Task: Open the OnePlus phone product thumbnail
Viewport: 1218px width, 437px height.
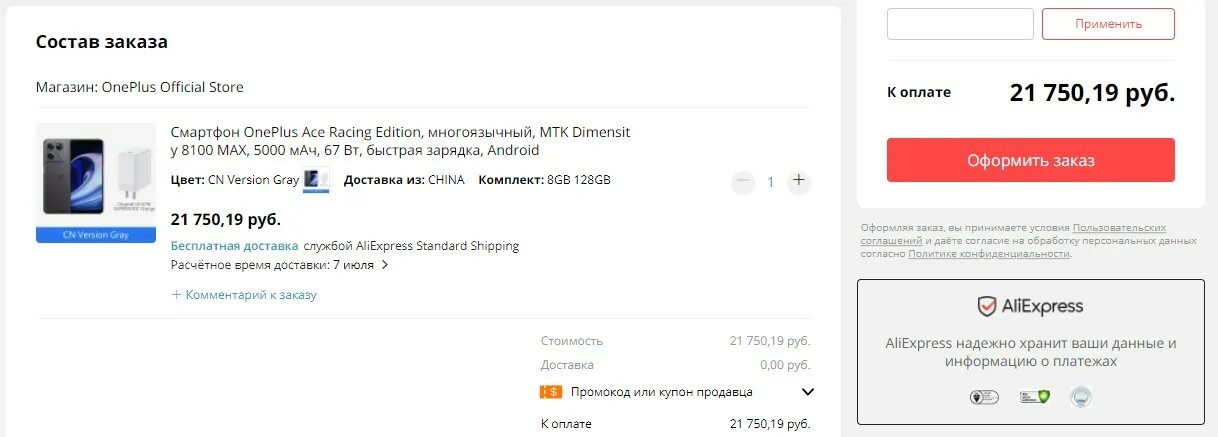Action: (x=96, y=183)
